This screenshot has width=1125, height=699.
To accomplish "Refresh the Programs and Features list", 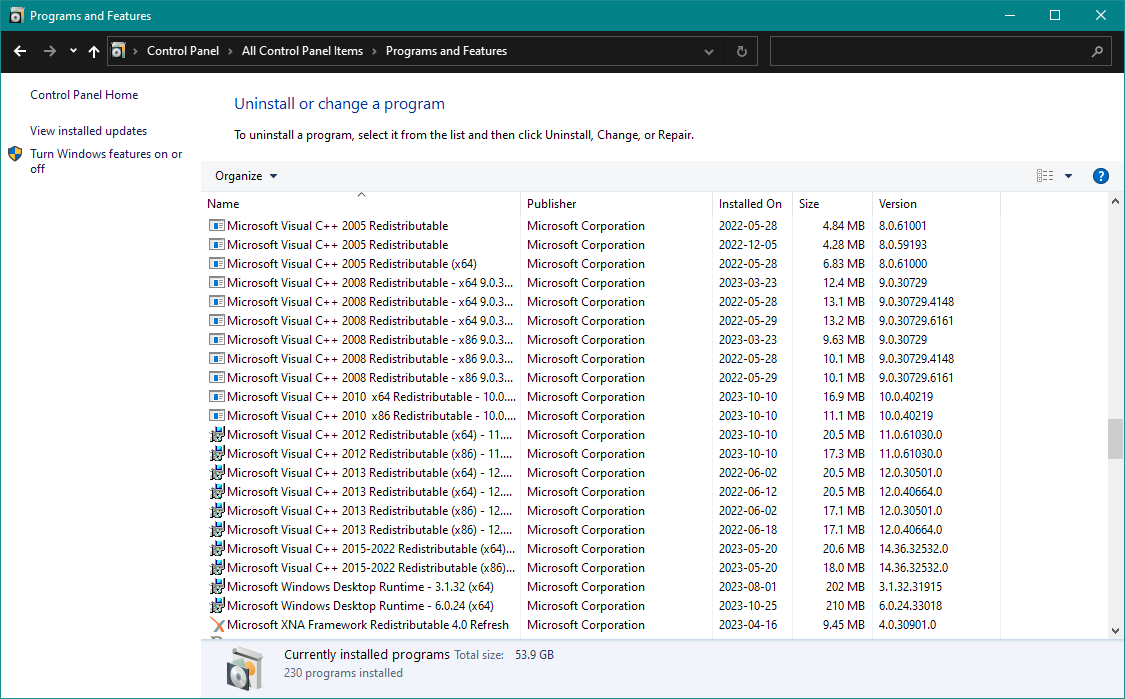I will 742,52.
